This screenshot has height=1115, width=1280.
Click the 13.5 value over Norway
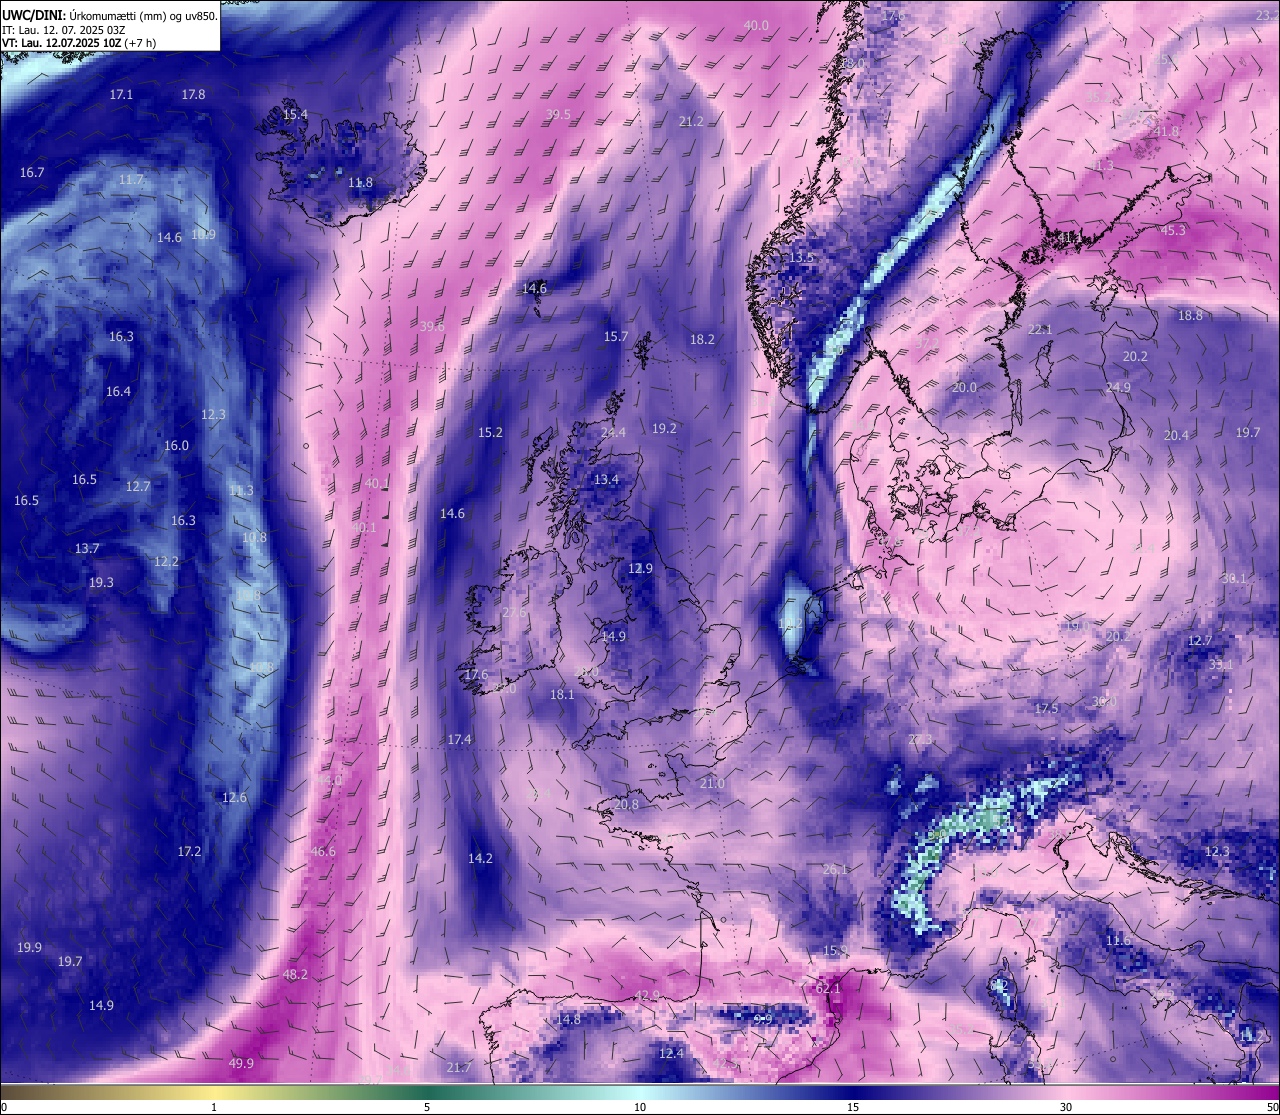[801, 257]
